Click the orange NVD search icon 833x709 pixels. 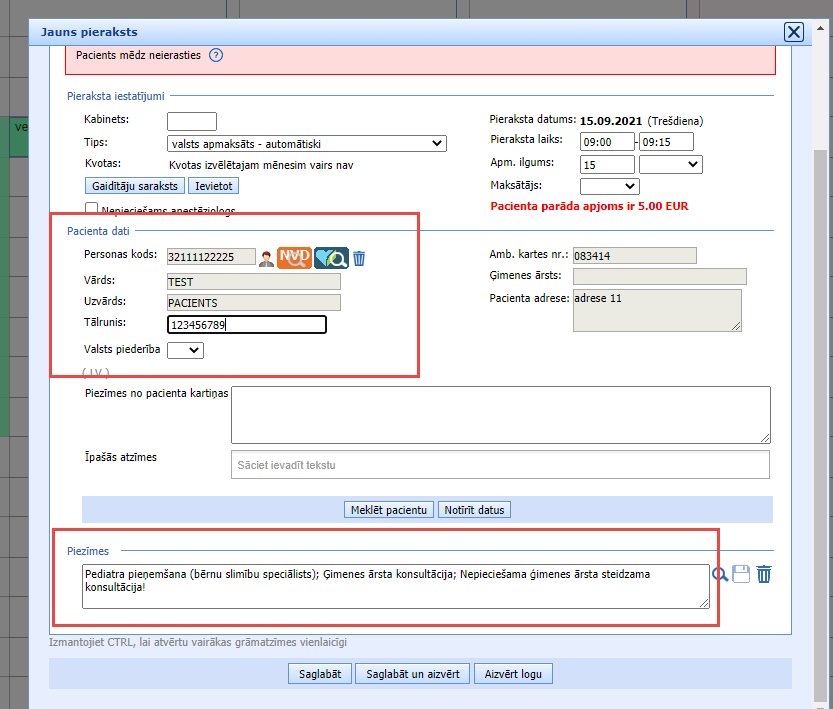pyautogui.click(x=294, y=258)
